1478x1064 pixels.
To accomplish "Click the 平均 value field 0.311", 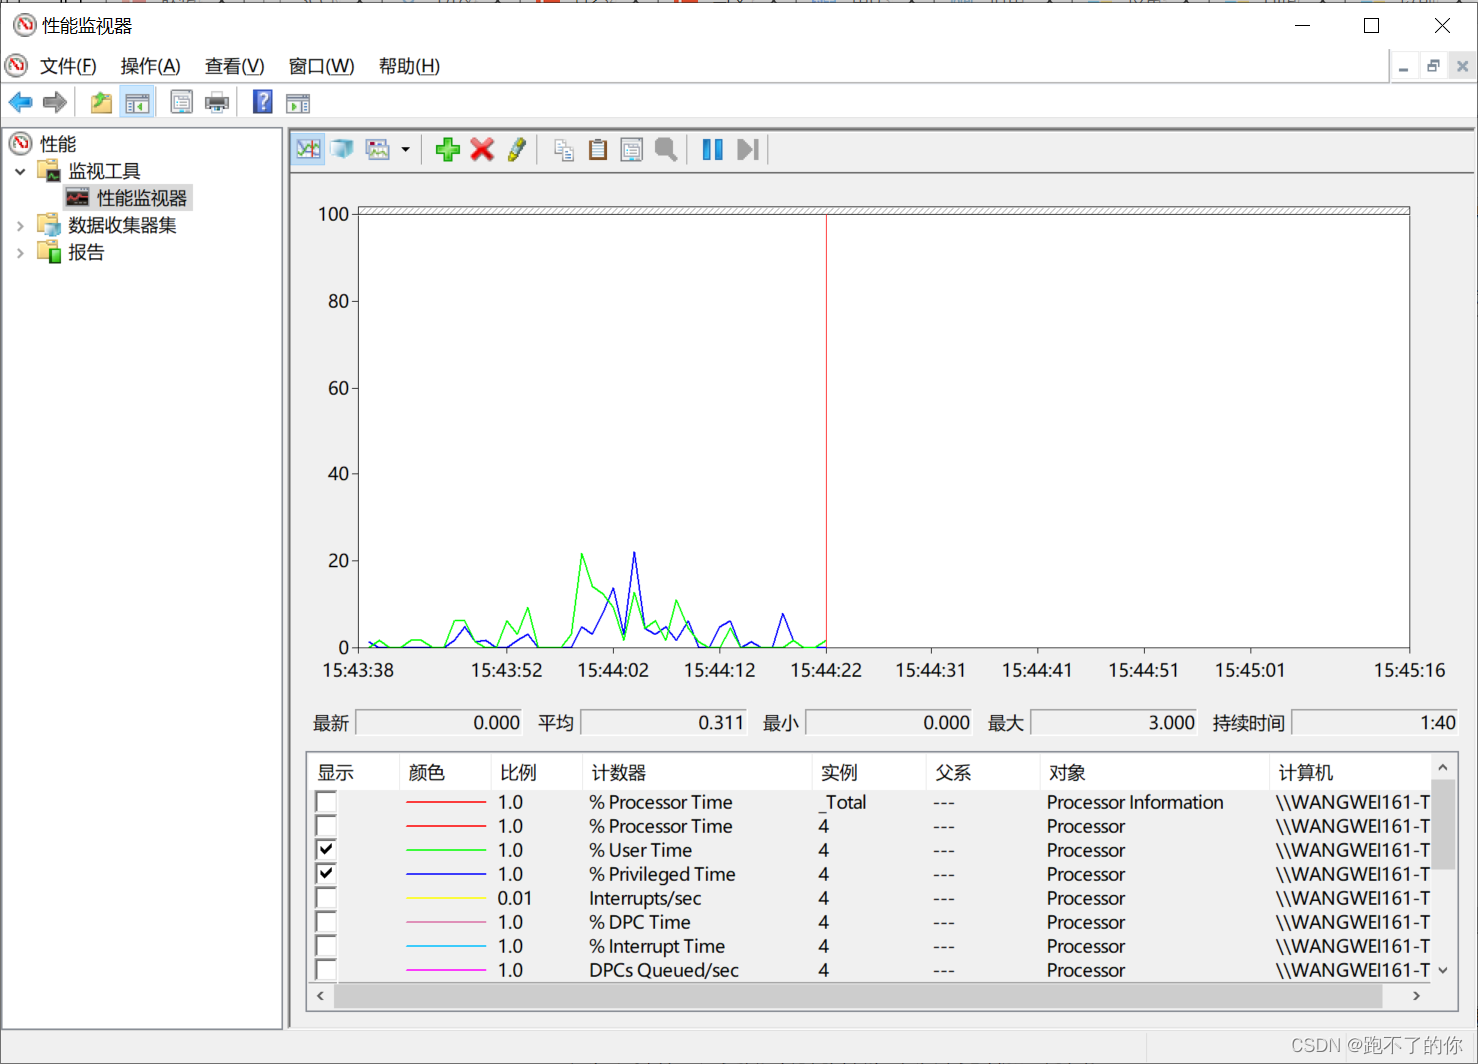I will 664,722.
